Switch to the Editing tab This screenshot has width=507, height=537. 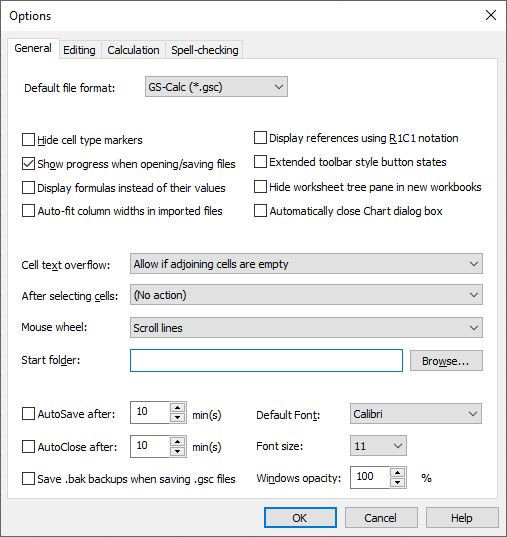tap(79, 50)
